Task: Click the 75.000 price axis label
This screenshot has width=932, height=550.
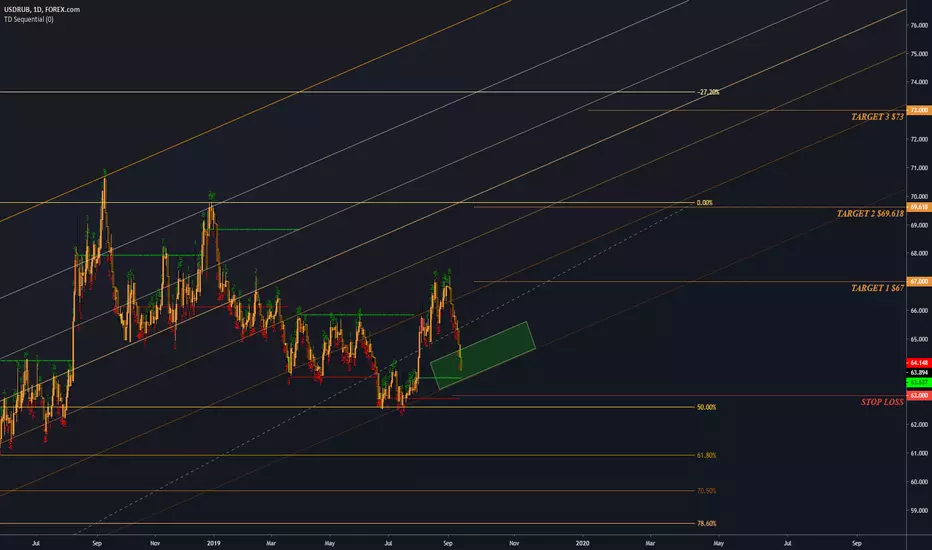Action: click(x=919, y=54)
